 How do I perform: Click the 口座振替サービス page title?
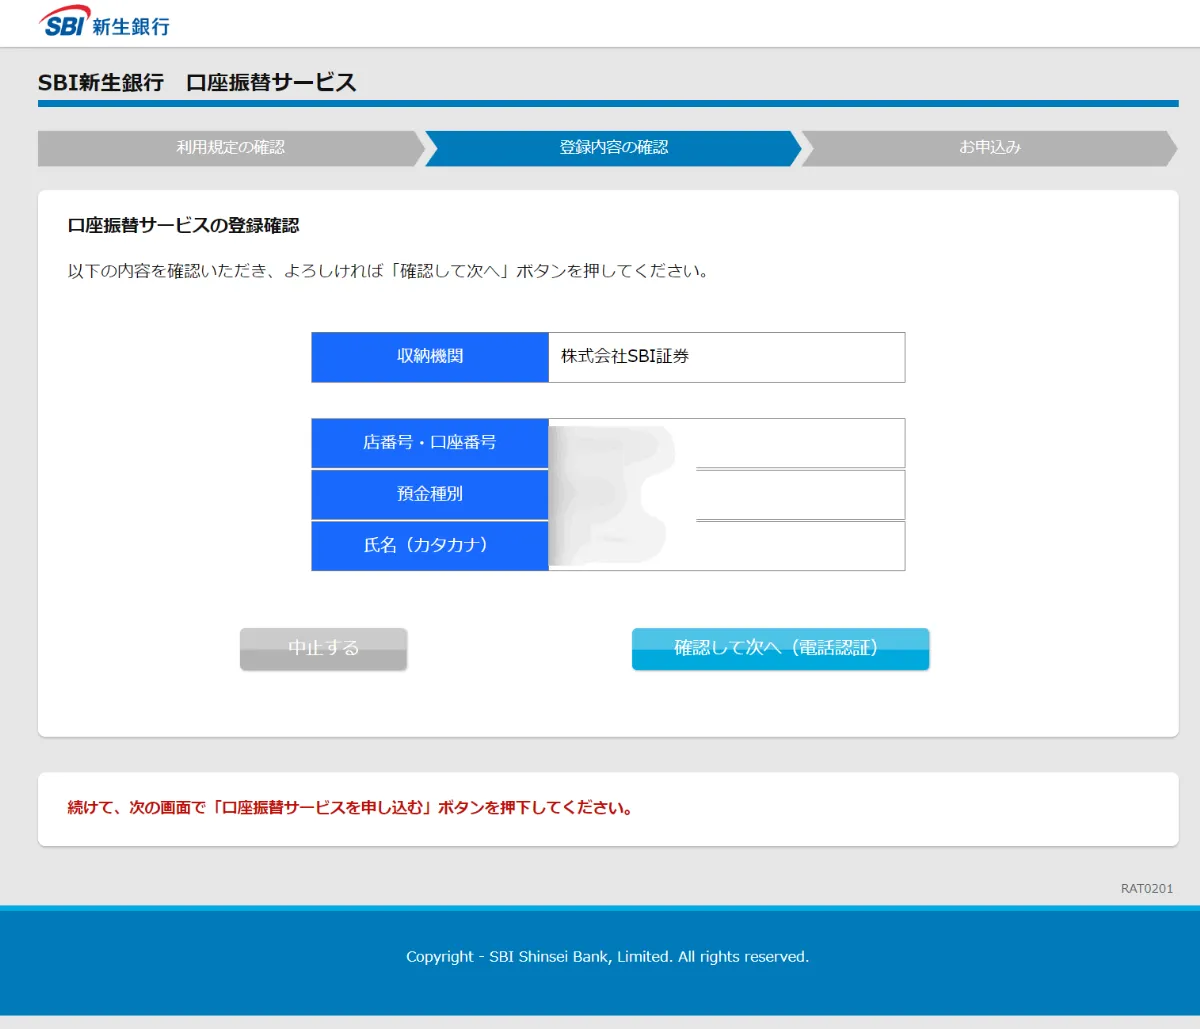click(197, 83)
